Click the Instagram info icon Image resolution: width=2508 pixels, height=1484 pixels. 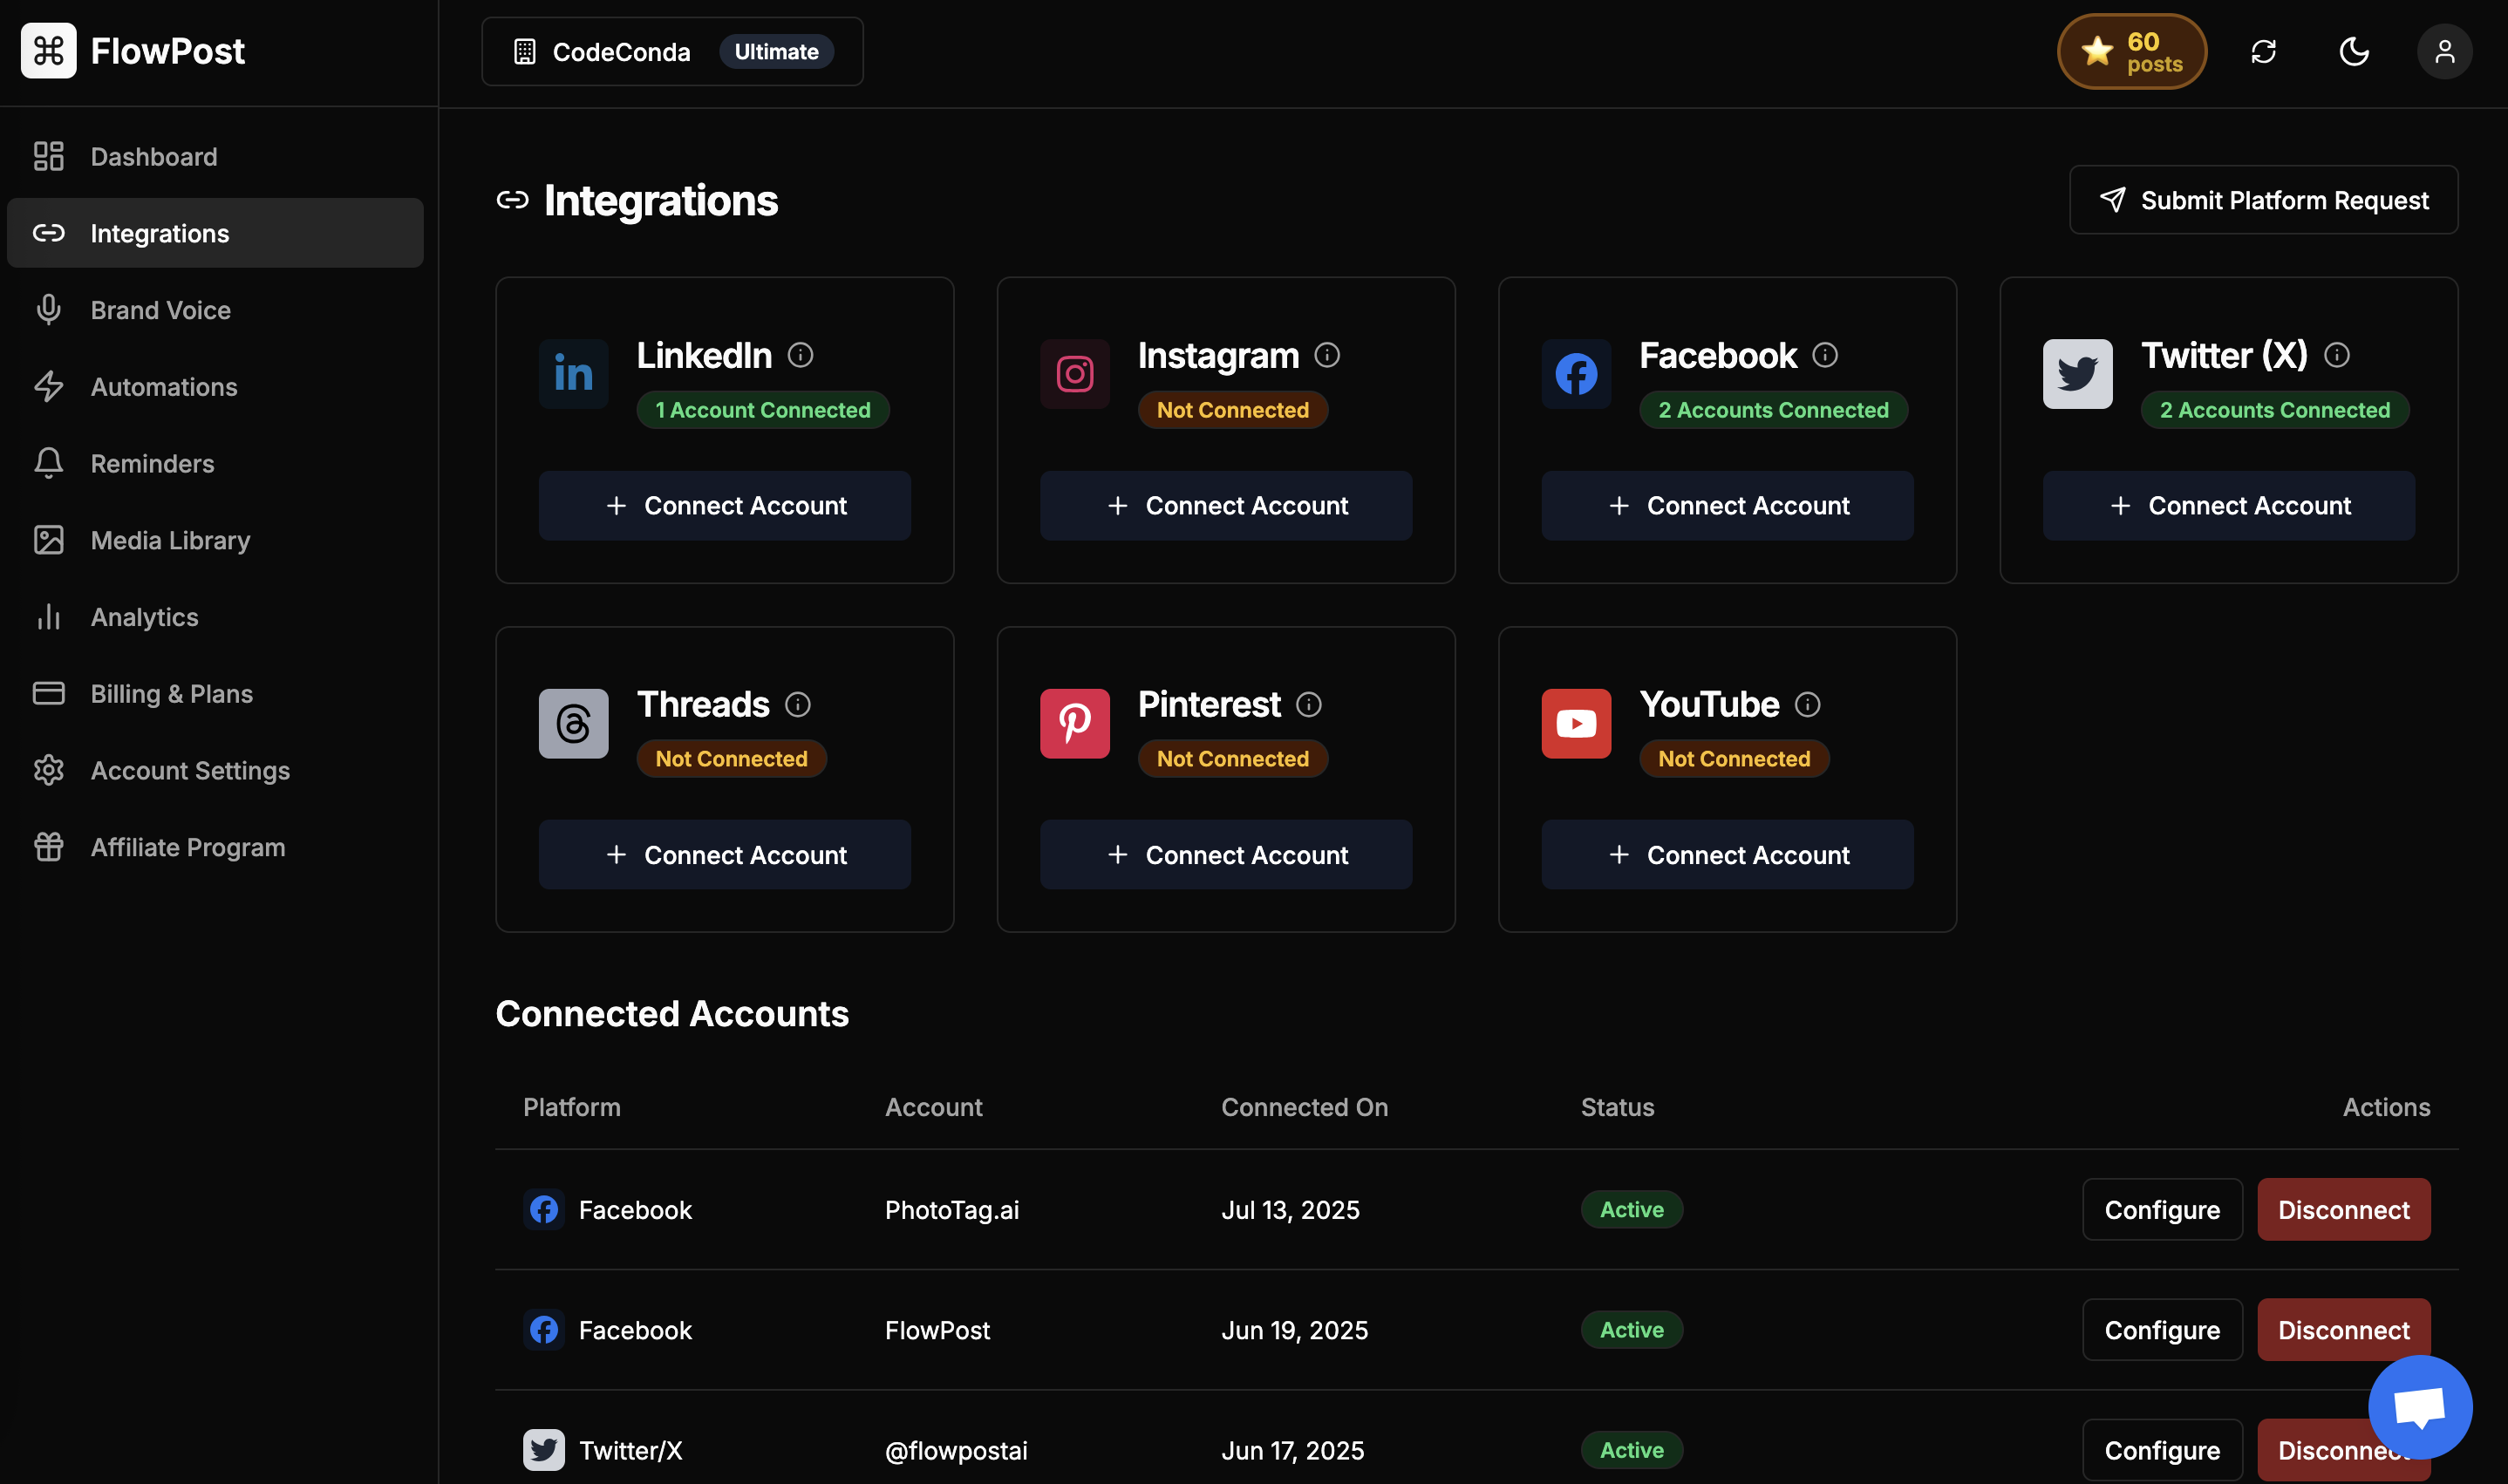(1327, 355)
